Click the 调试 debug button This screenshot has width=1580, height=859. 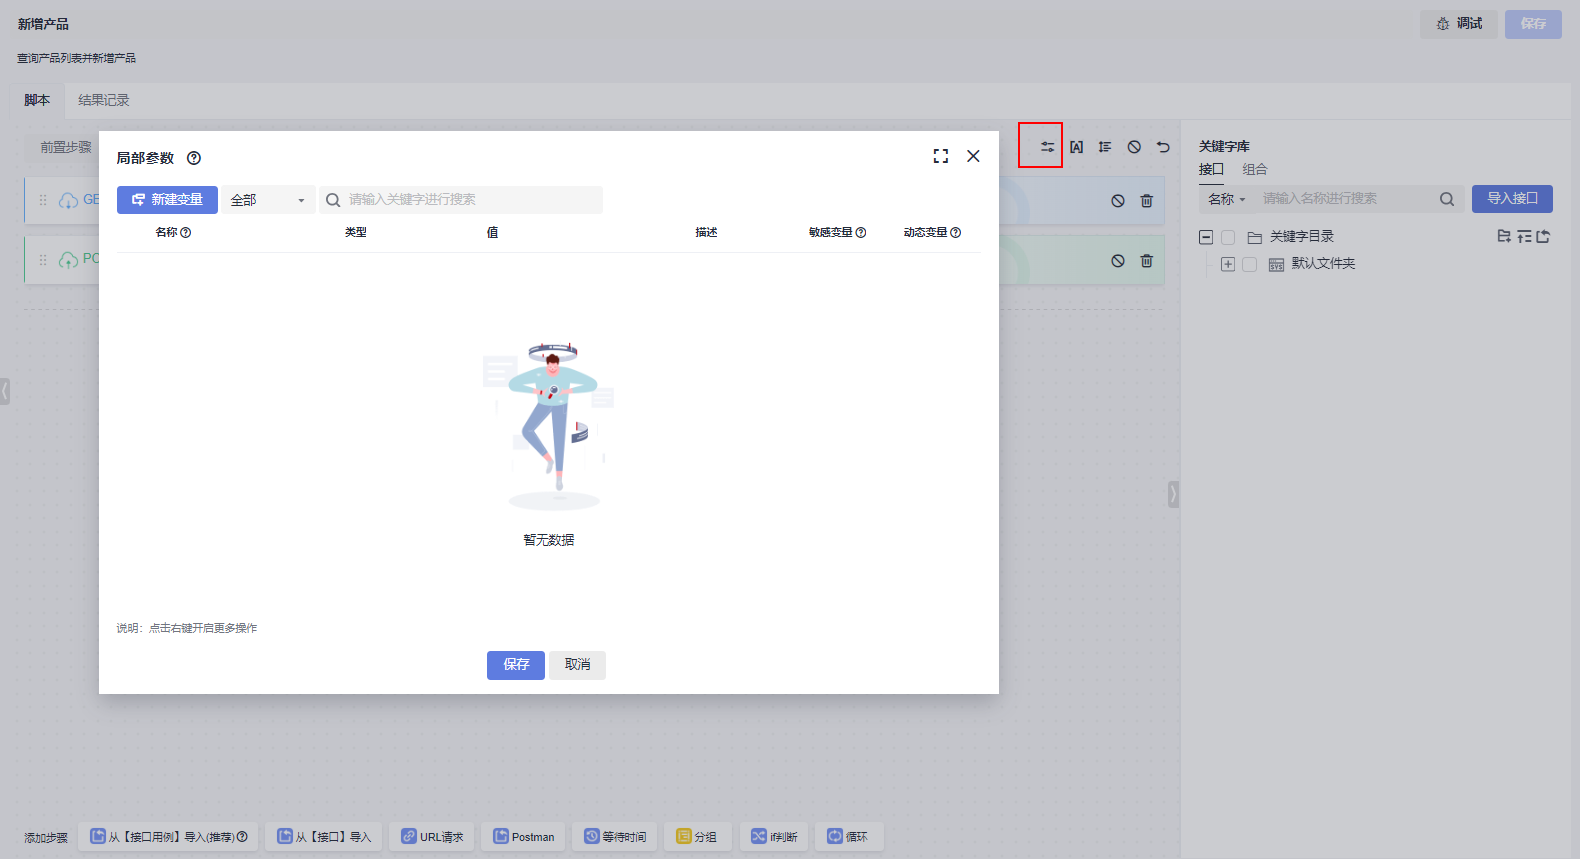(x=1459, y=24)
